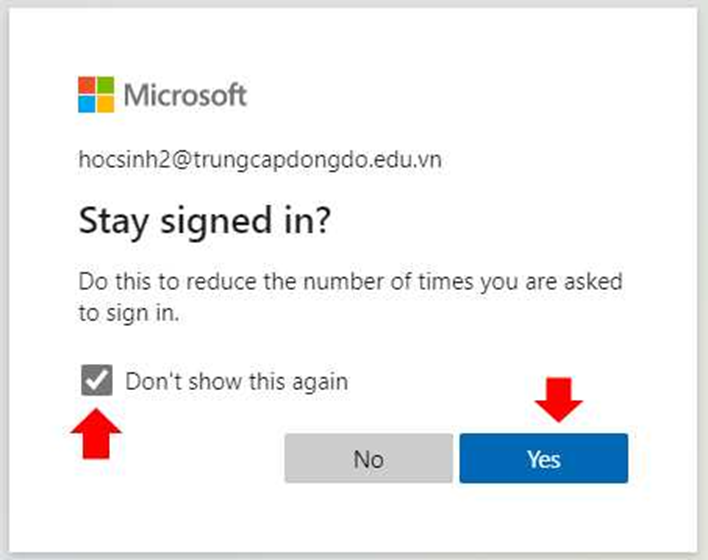Image resolution: width=708 pixels, height=560 pixels.
Task: Select the yellow square of Microsoft logo
Action: click(x=106, y=104)
